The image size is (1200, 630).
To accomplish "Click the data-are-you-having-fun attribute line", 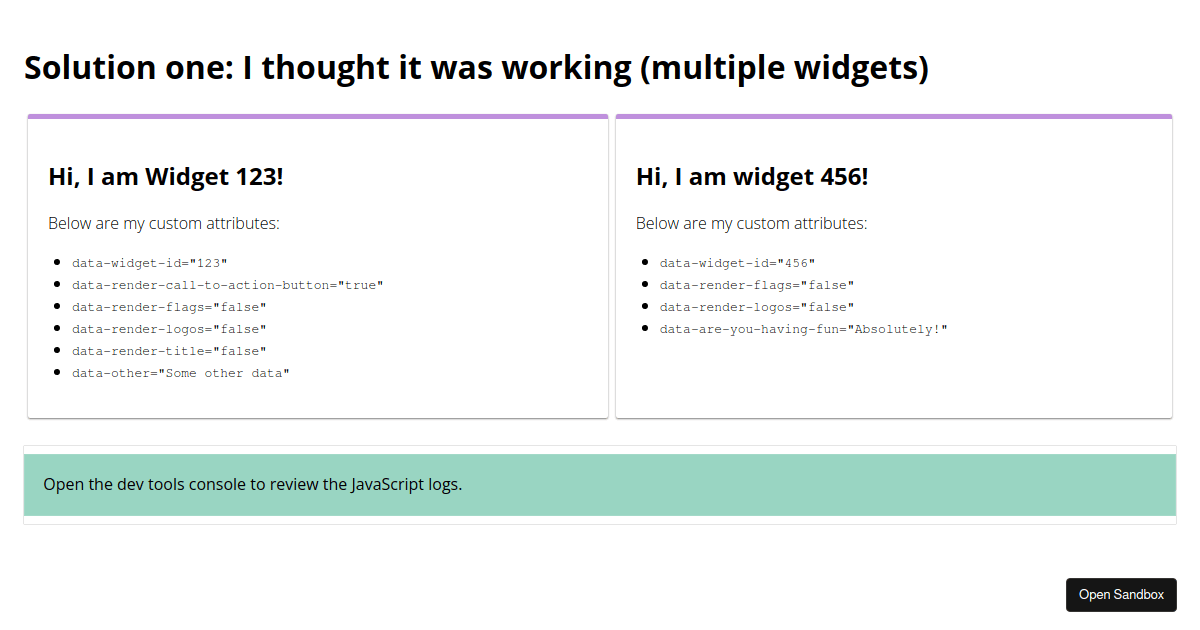I will tap(803, 329).
